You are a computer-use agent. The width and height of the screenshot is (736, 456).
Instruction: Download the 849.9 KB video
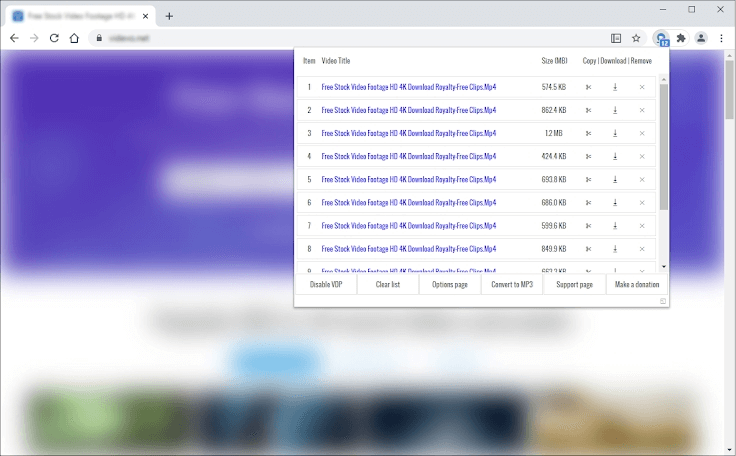pyautogui.click(x=615, y=248)
